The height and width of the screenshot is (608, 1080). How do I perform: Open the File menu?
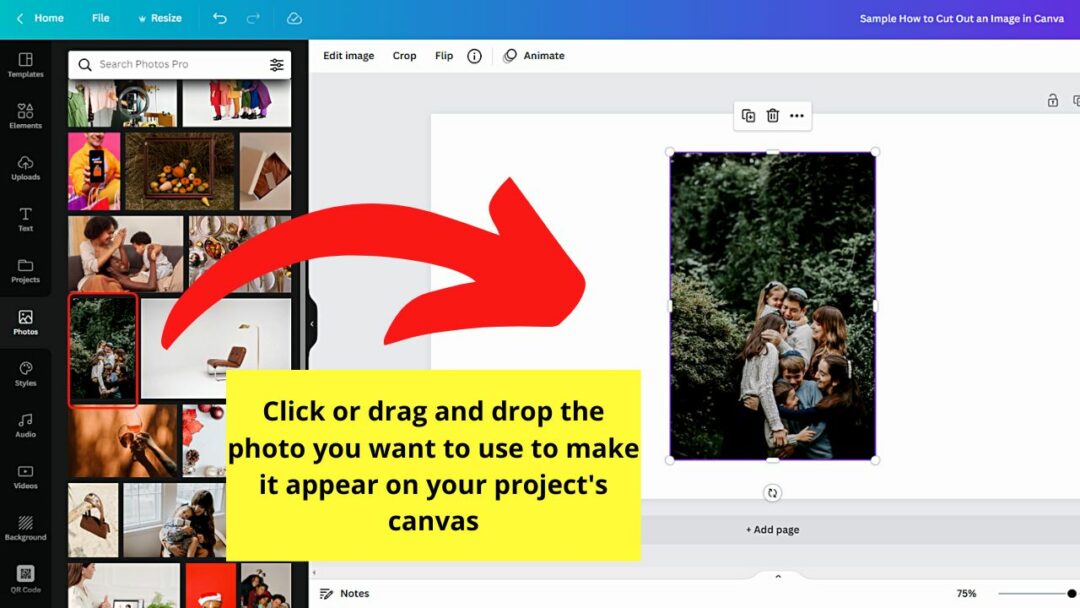(x=100, y=18)
